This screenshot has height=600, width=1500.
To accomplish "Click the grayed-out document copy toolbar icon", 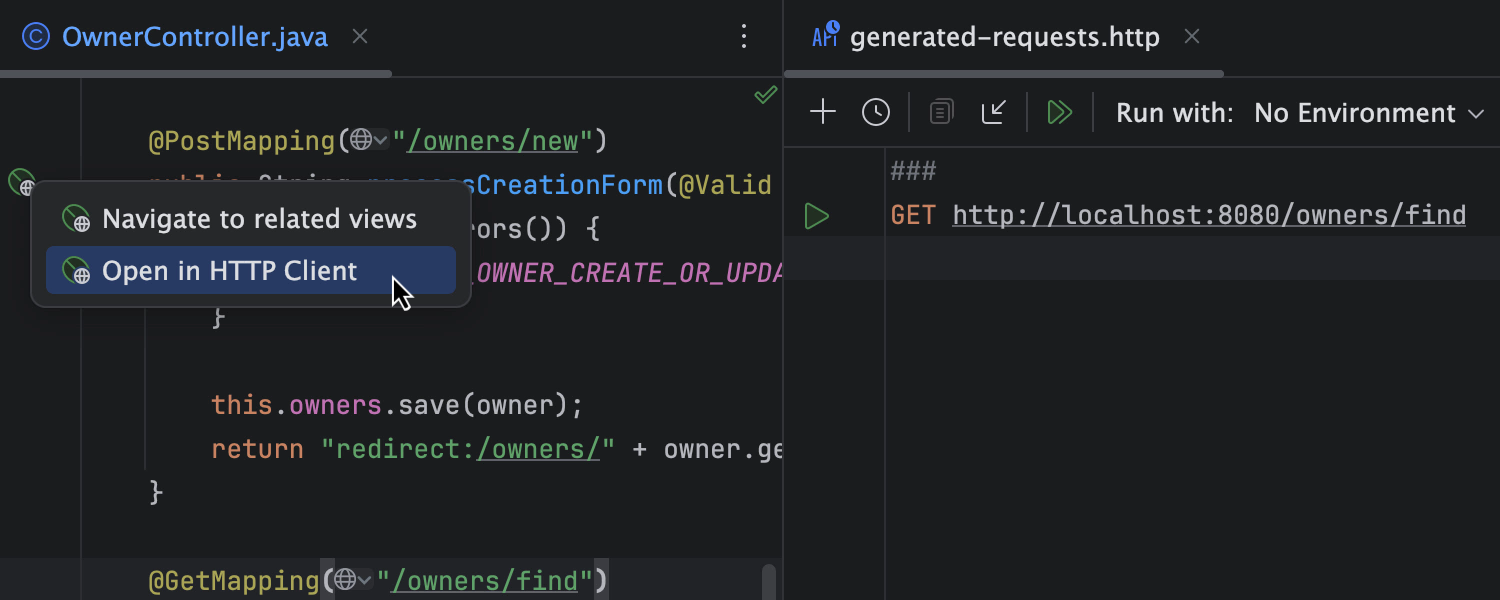I will click(941, 112).
